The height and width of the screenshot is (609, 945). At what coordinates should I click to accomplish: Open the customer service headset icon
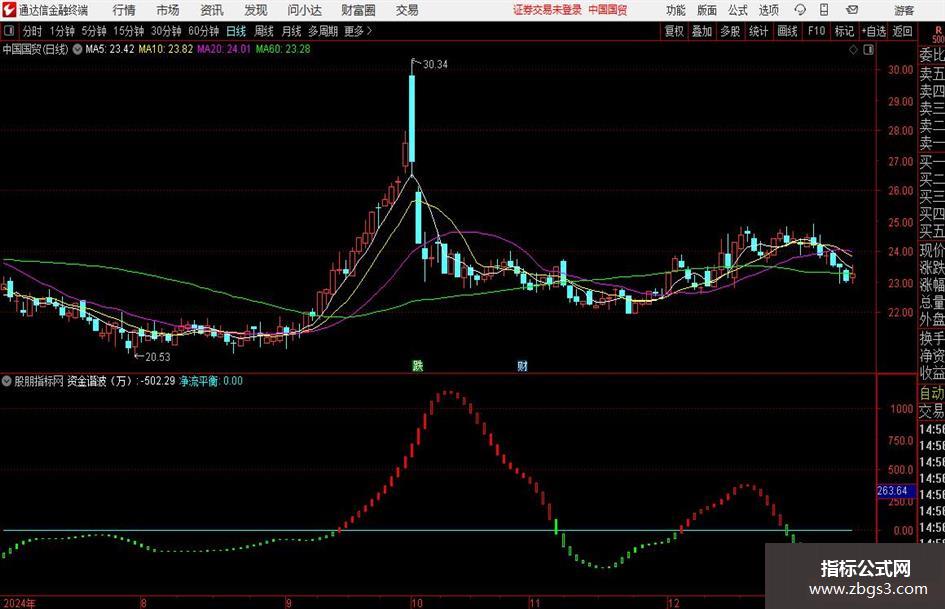point(800,10)
